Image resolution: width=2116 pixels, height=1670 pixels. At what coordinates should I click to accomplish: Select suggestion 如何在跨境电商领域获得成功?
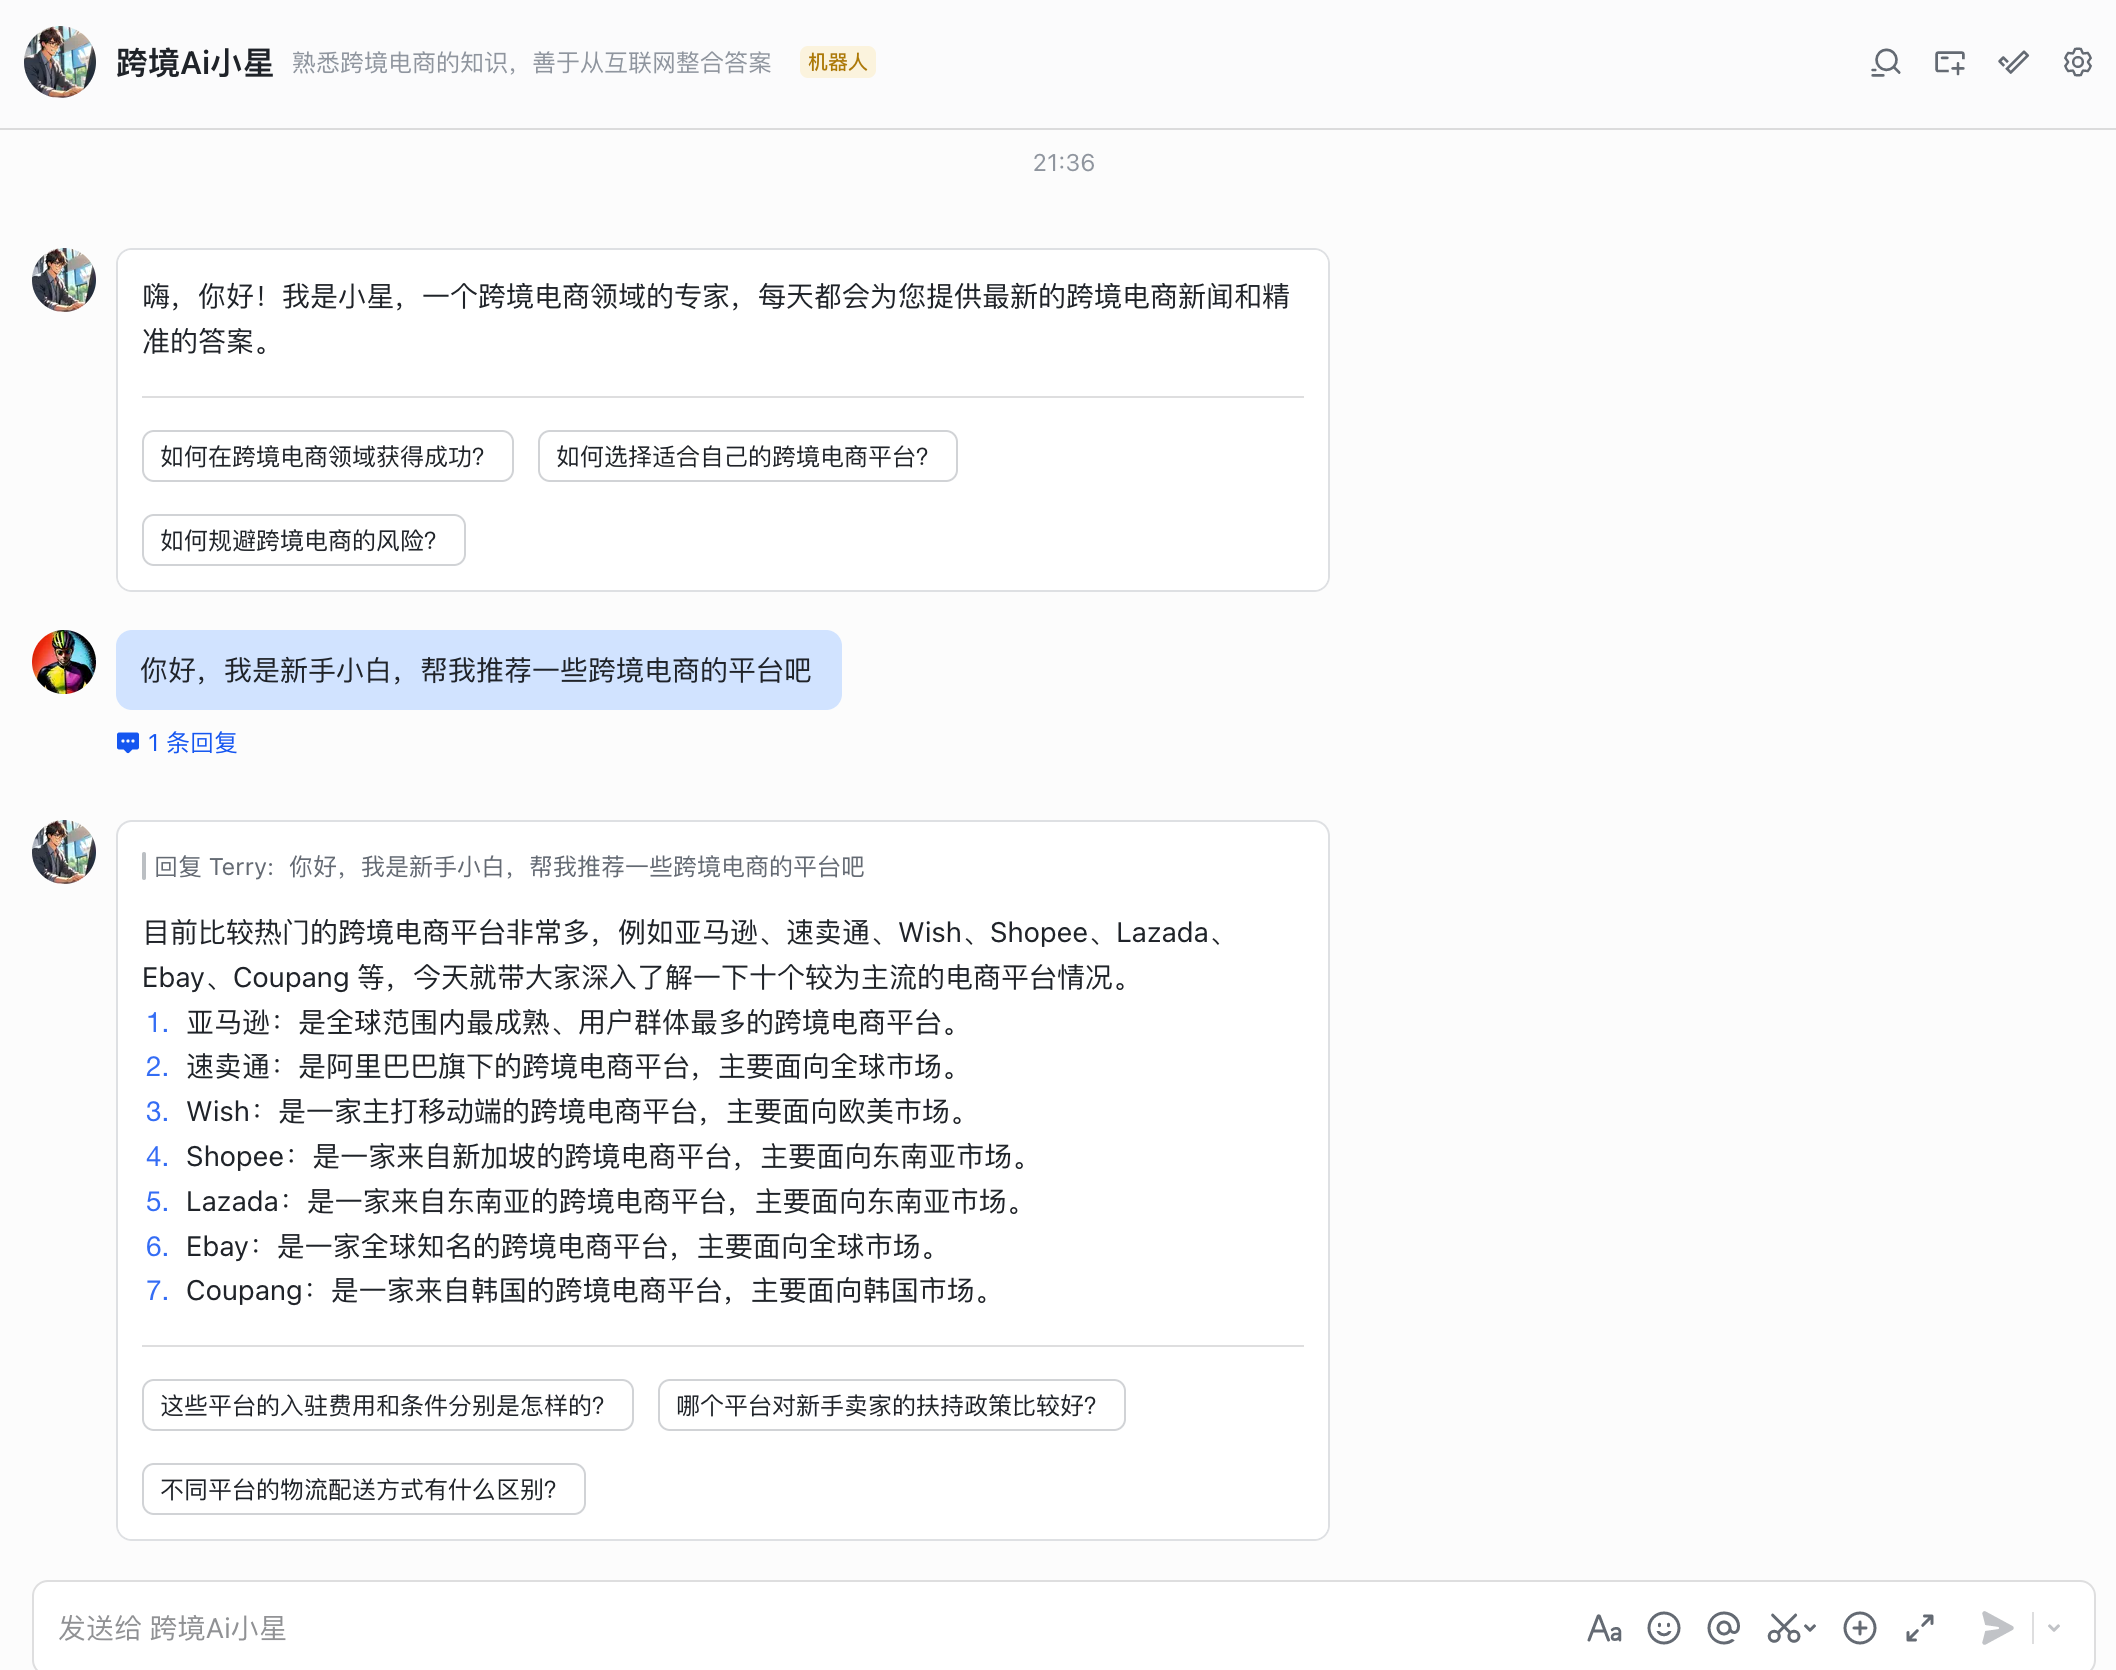point(327,456)
